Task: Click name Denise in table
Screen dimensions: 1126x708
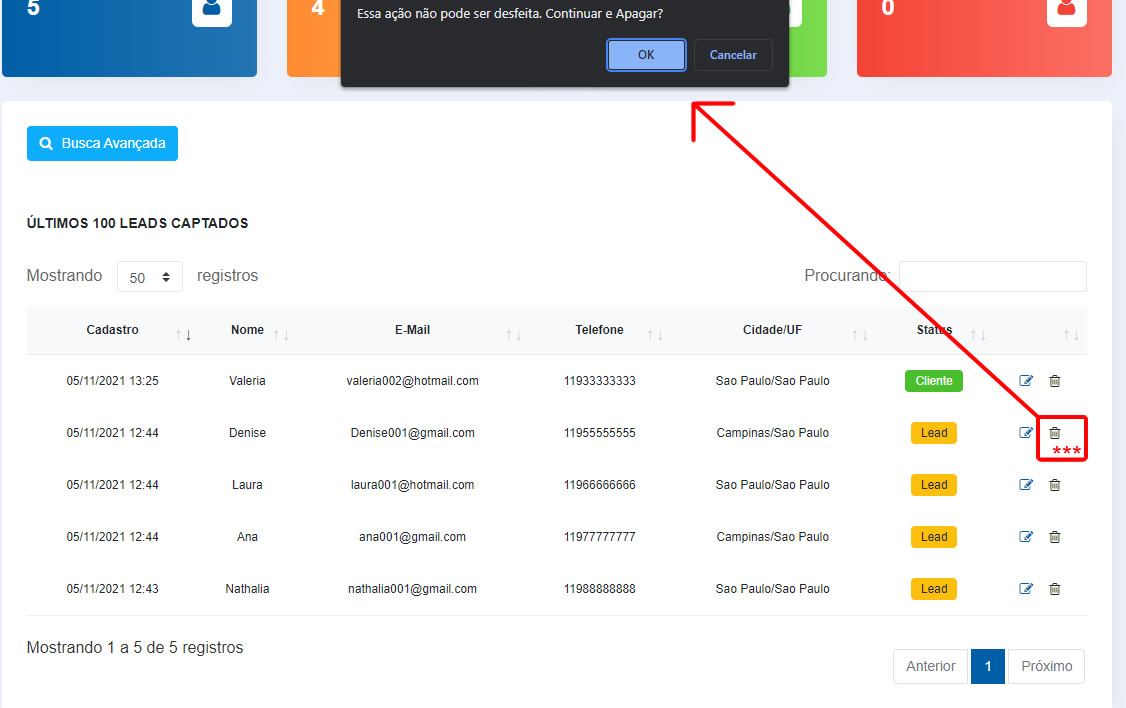Action: [247, 432]
